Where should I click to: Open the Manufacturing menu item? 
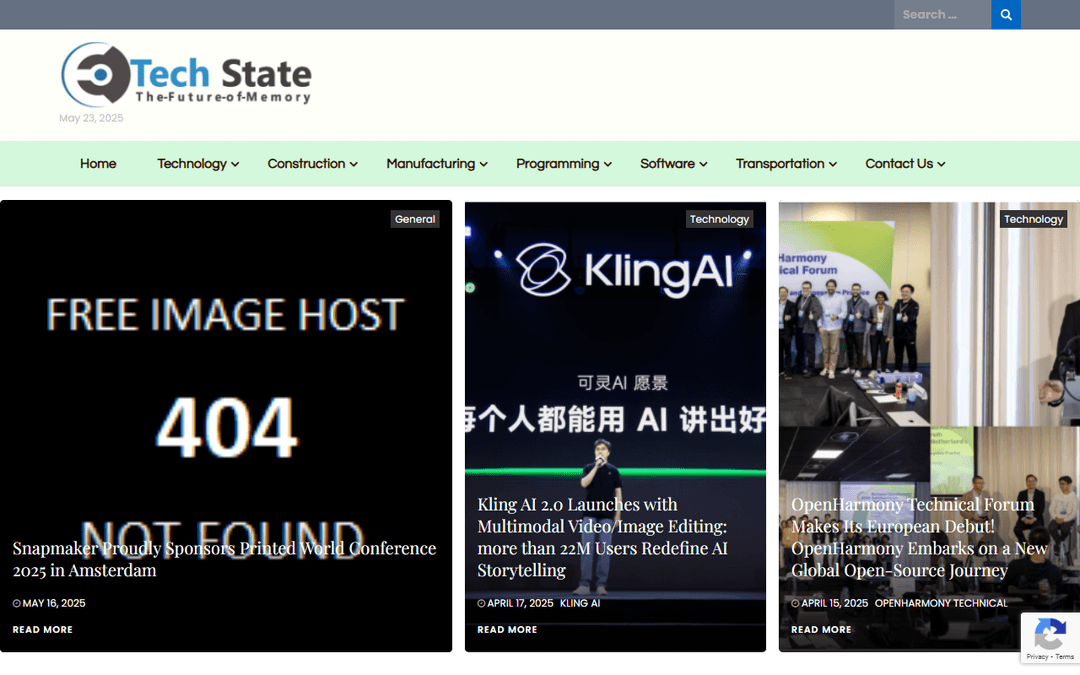[430, 164]
